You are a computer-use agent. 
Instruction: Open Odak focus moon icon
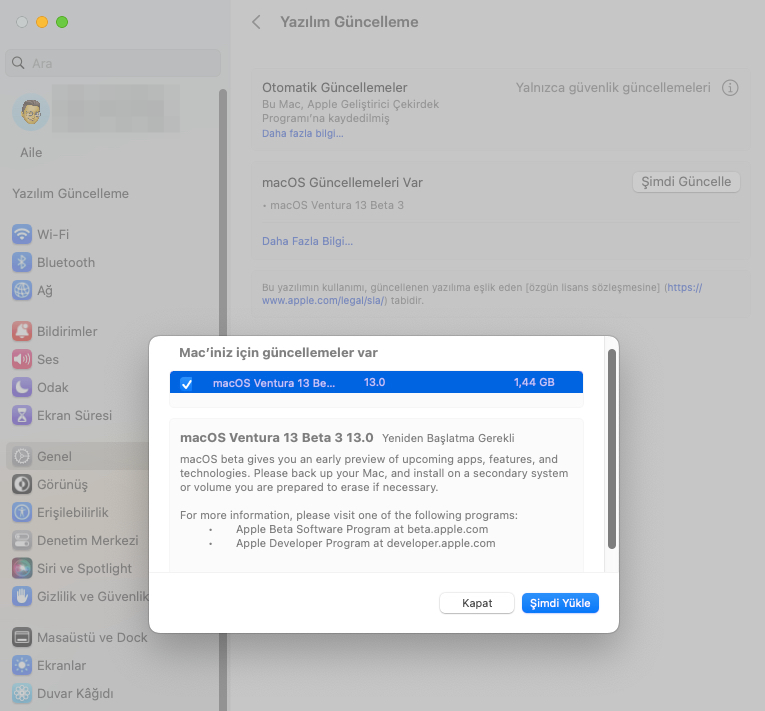pyautogui.click(x=22, y=387)
